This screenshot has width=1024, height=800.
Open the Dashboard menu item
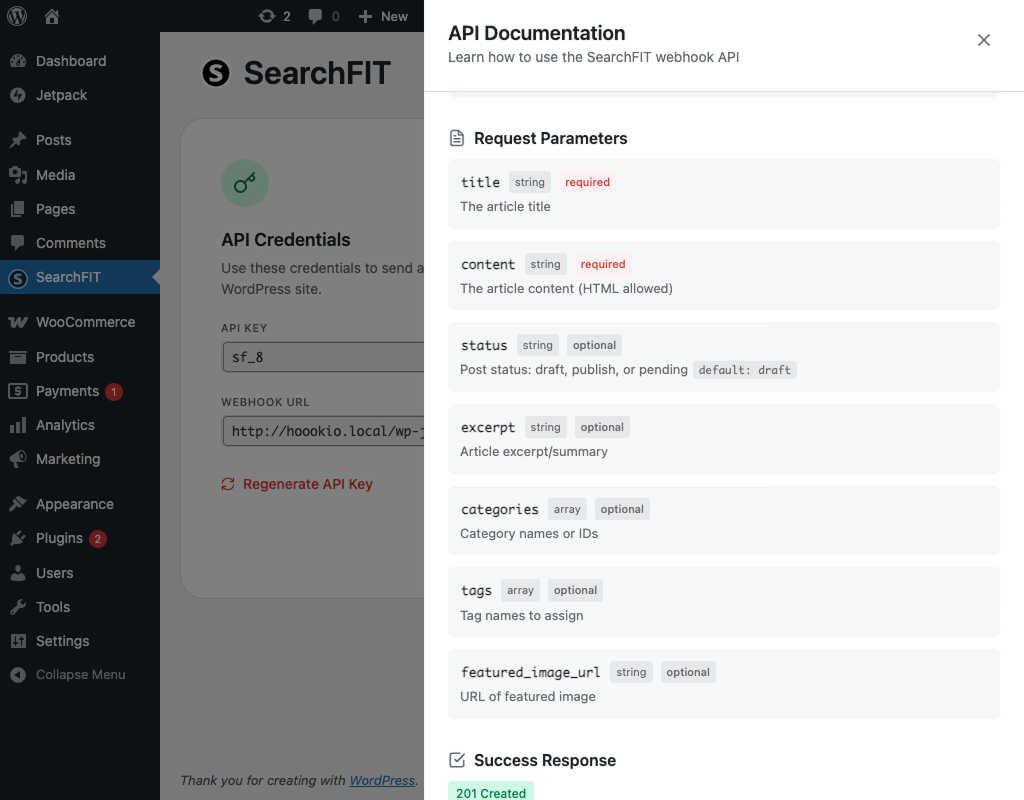(70, 61)
